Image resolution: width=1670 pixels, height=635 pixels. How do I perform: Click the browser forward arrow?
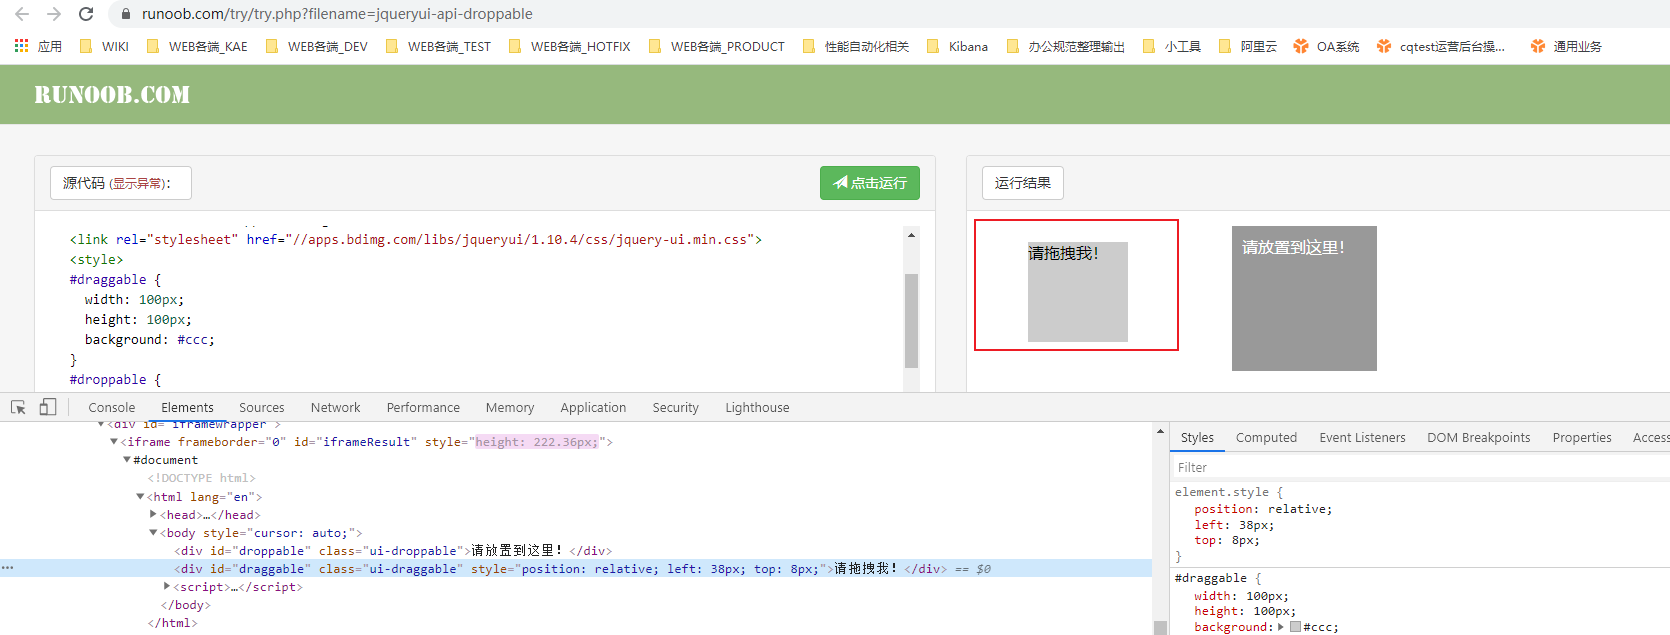(54, 14)
